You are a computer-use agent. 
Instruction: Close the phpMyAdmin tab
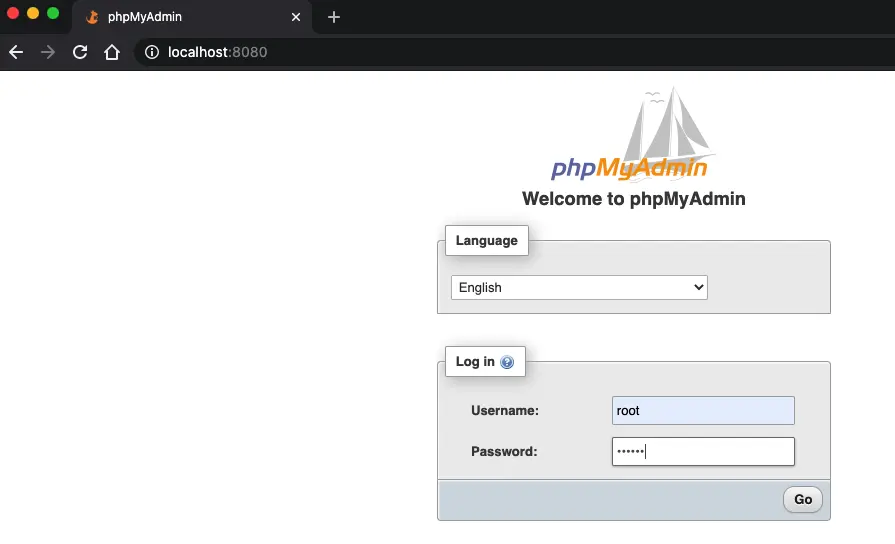296,17
